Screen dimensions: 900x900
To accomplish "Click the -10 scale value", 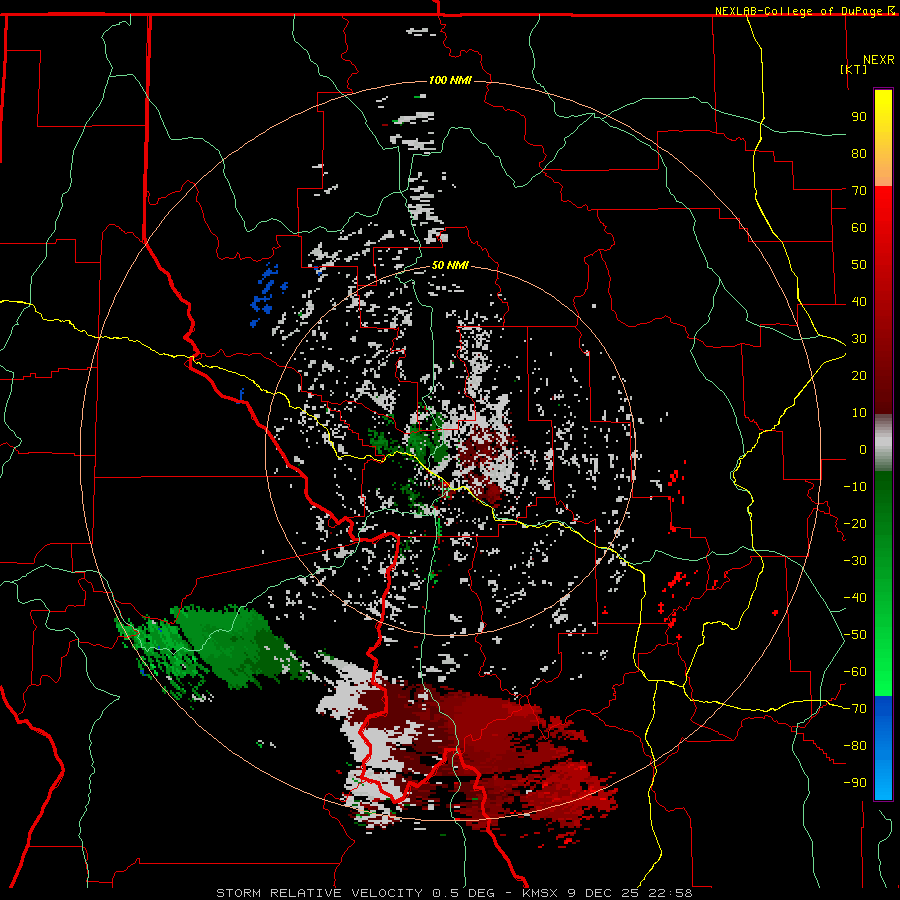I will click(x=855, y=487).
